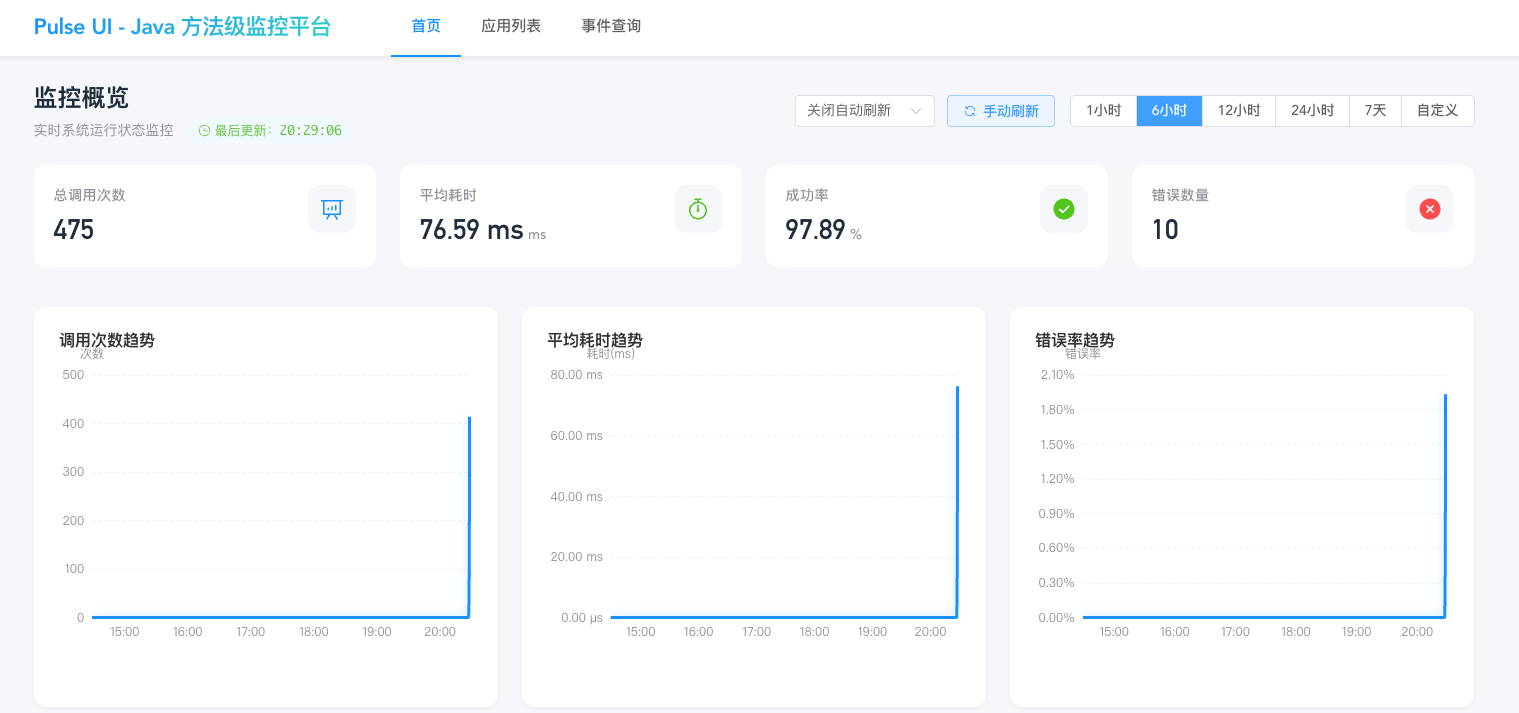Select the 6小时 time range
This screenshot has width=1519, height=713.
coord(1169,111)
